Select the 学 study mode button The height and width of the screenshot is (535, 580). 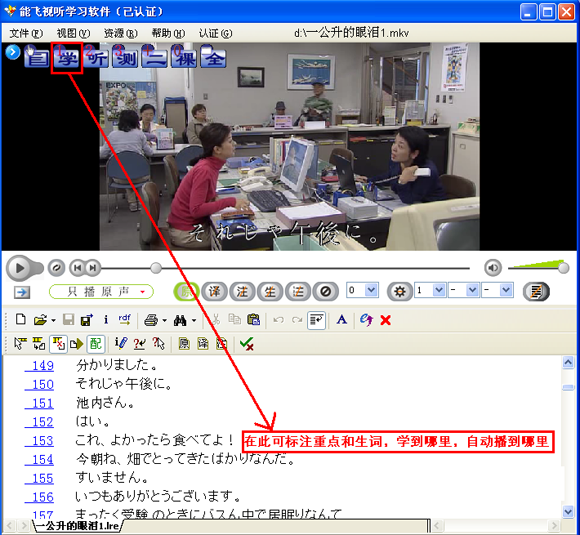[x=67, y=58]
